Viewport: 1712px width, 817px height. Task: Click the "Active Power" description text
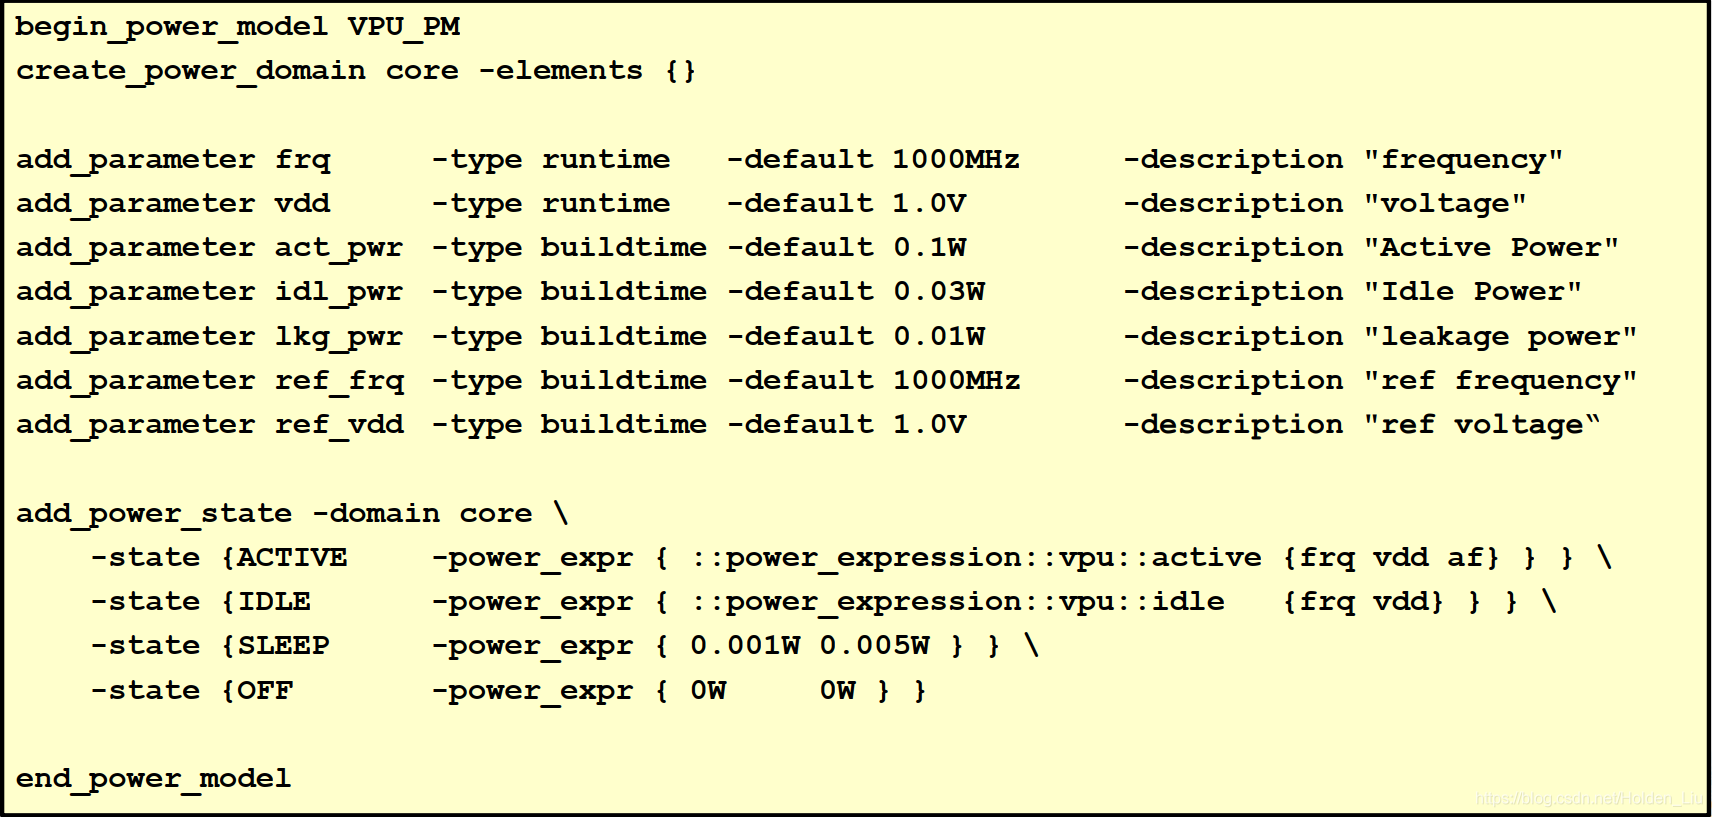coord(1491,248)
